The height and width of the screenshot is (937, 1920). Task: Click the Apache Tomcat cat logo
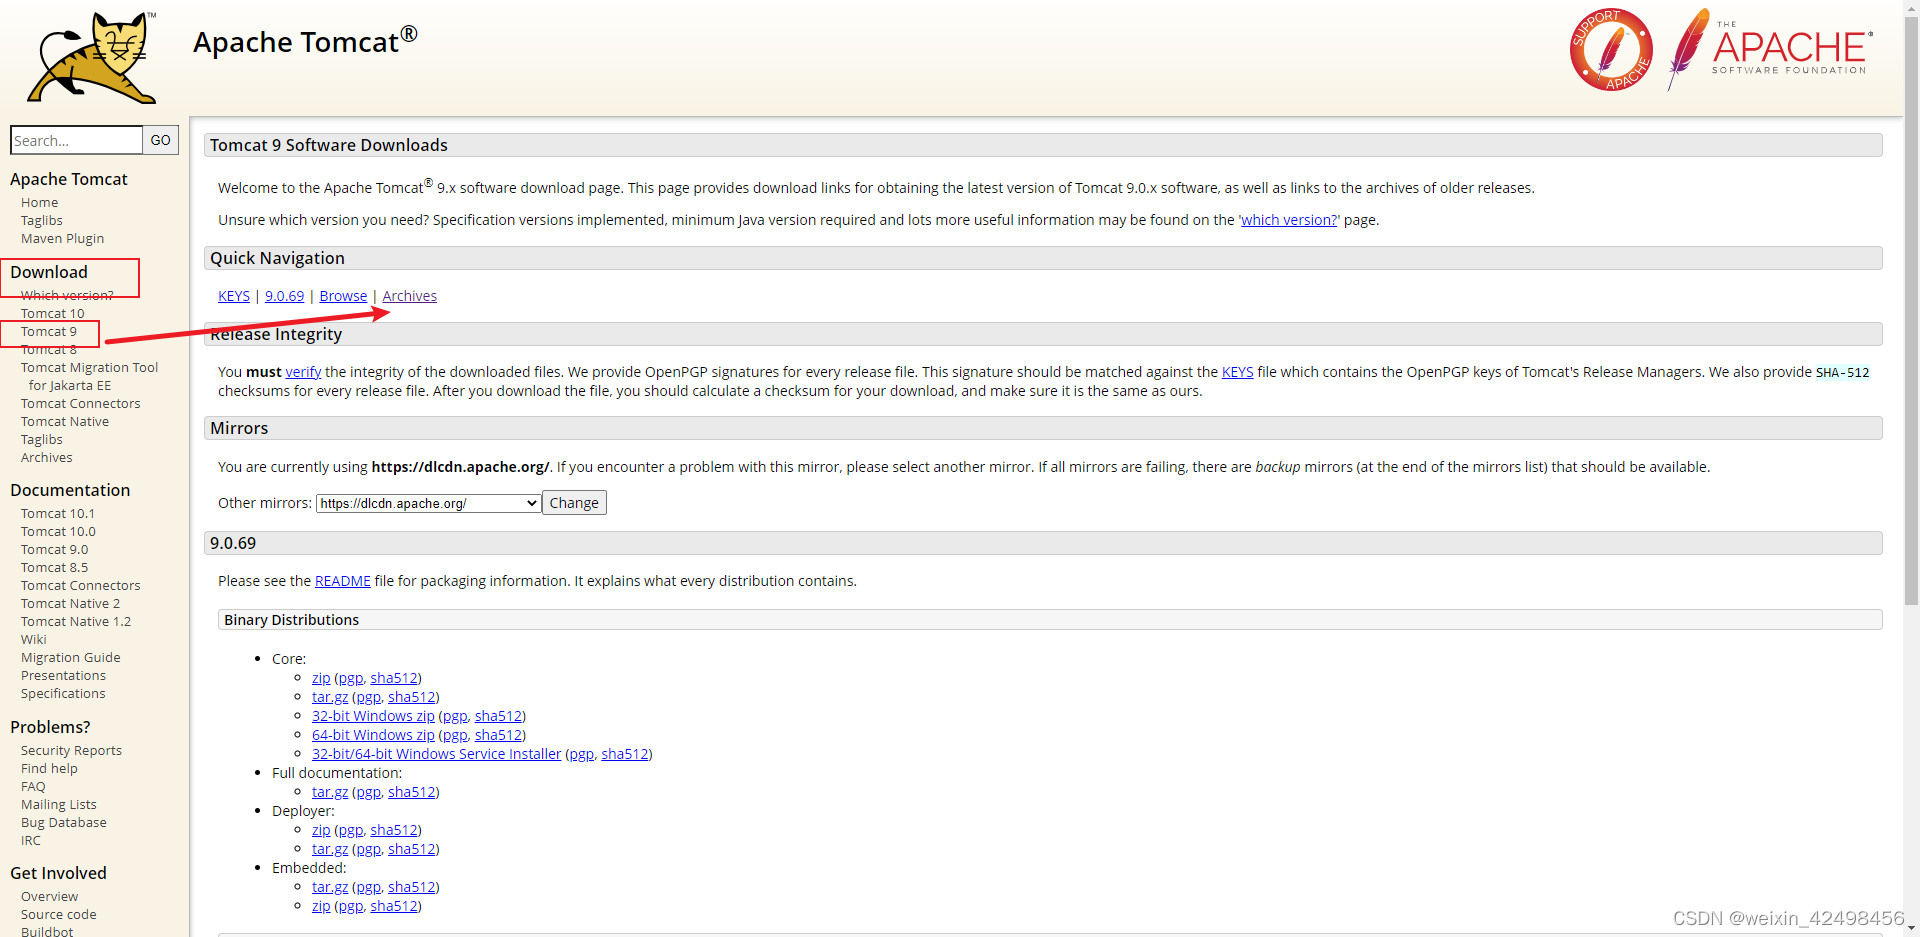click(x=92, y=57)
